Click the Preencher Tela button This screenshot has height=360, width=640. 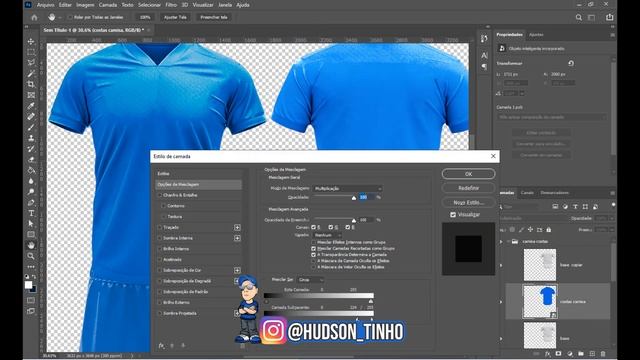(213, 17)
